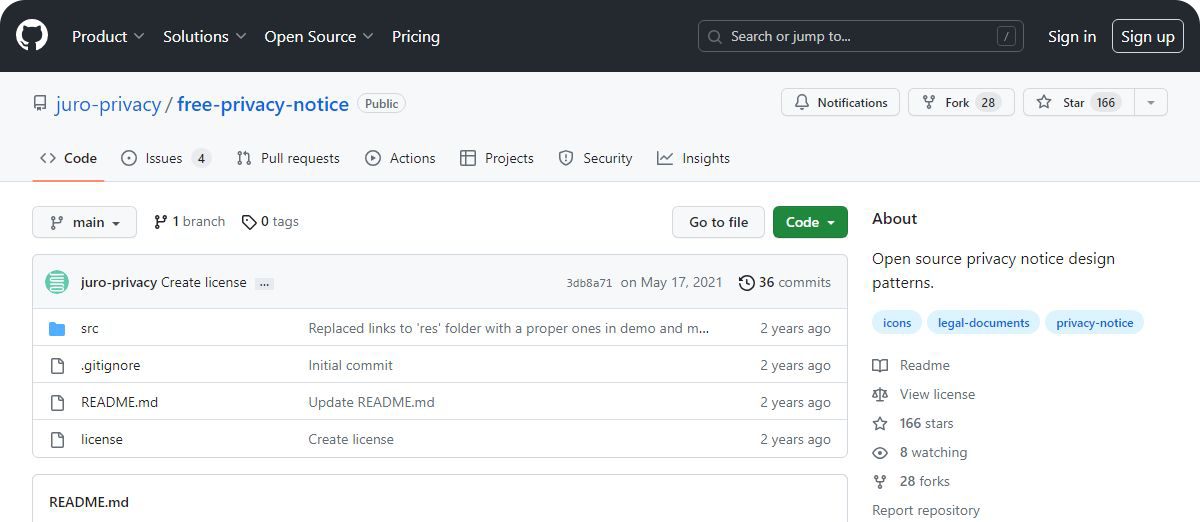The width and height of the screenshot is (1200, 522).
Task: View the 0 tags link
Action: [270, 222]
